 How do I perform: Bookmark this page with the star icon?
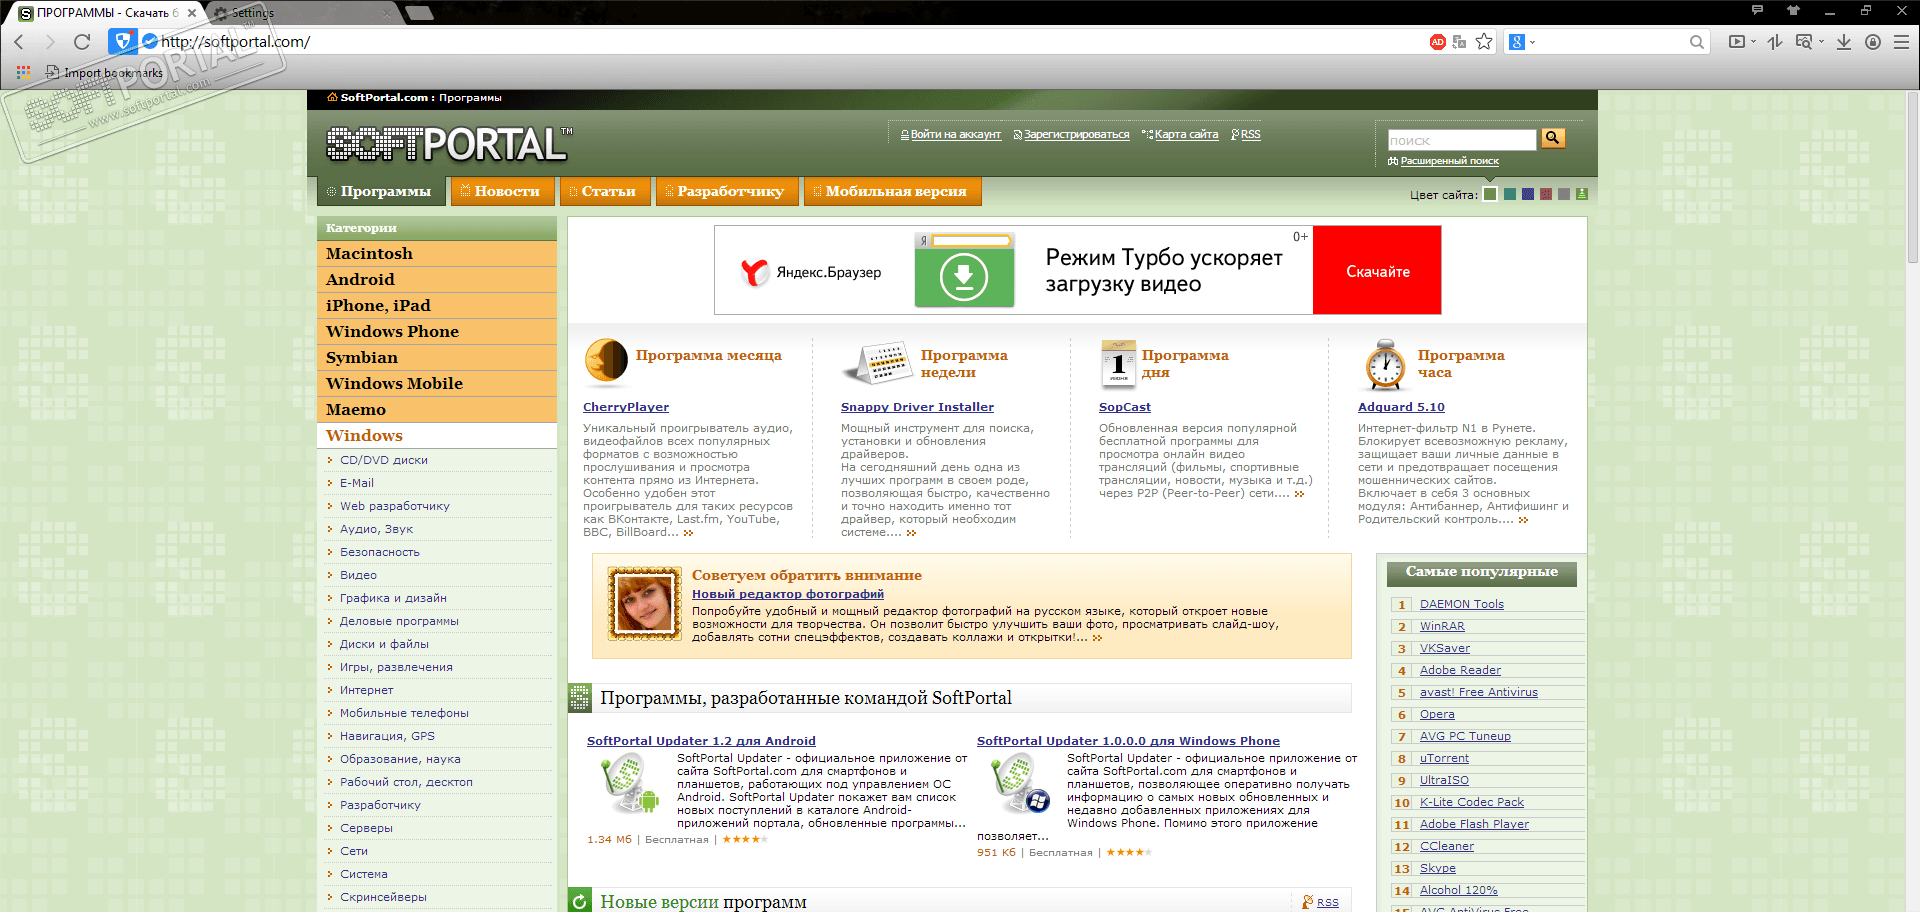pos(1484,42)
